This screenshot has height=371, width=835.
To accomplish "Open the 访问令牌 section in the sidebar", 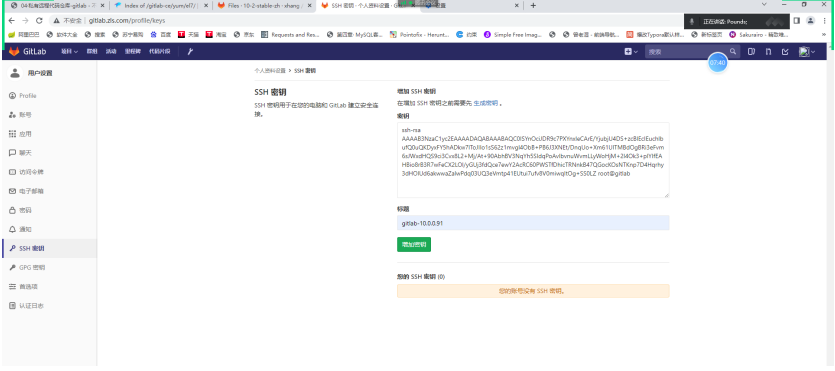I will click(x=27, y=172).
